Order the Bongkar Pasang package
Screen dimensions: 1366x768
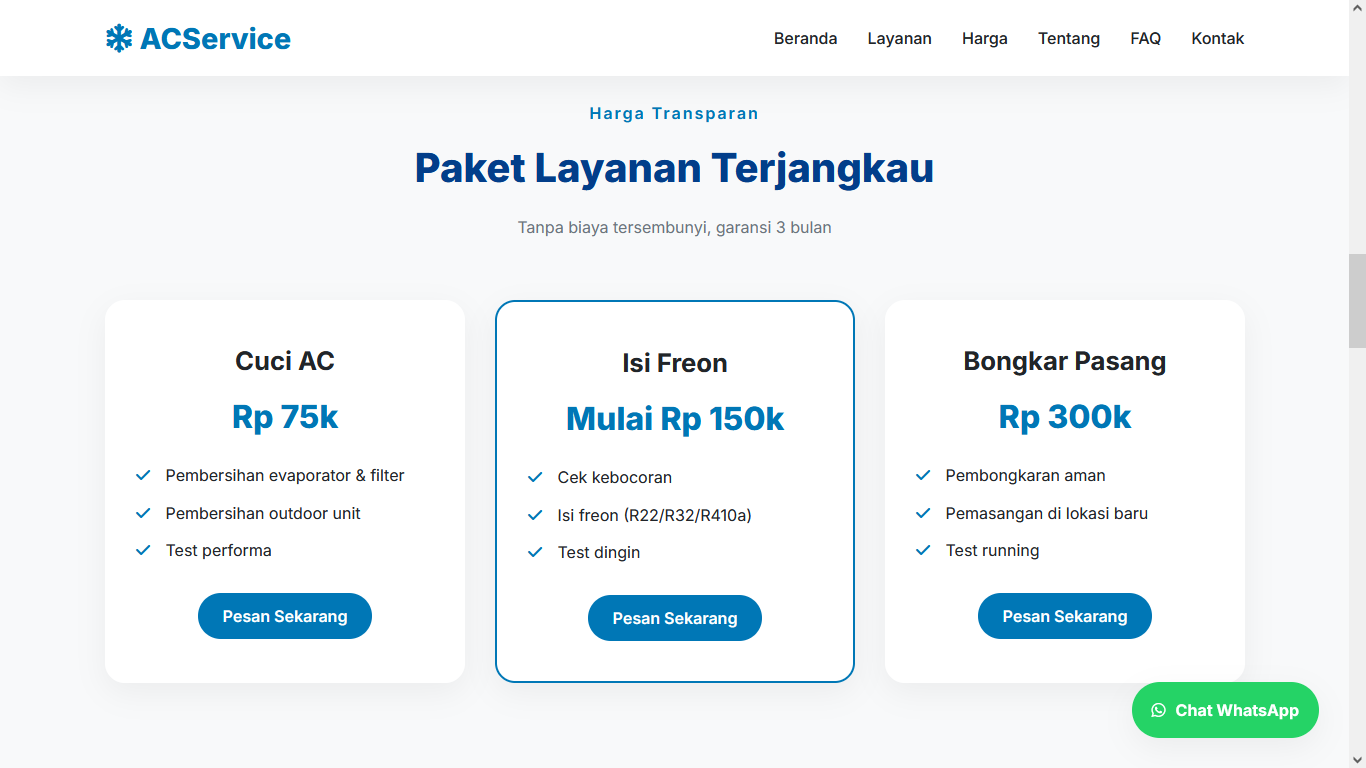click(1064, 616)
